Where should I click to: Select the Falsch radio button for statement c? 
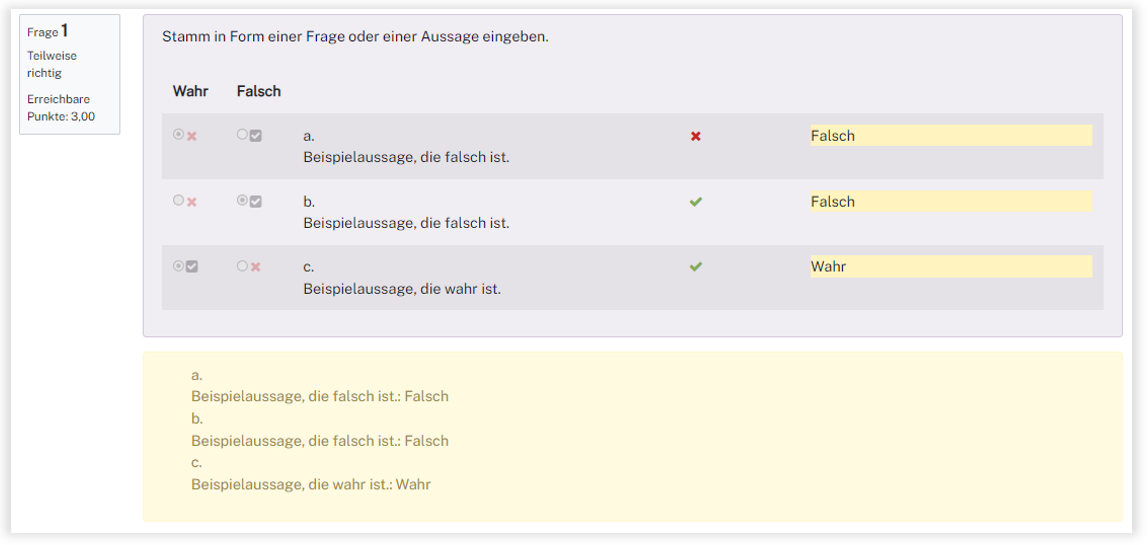click(242, 266)
